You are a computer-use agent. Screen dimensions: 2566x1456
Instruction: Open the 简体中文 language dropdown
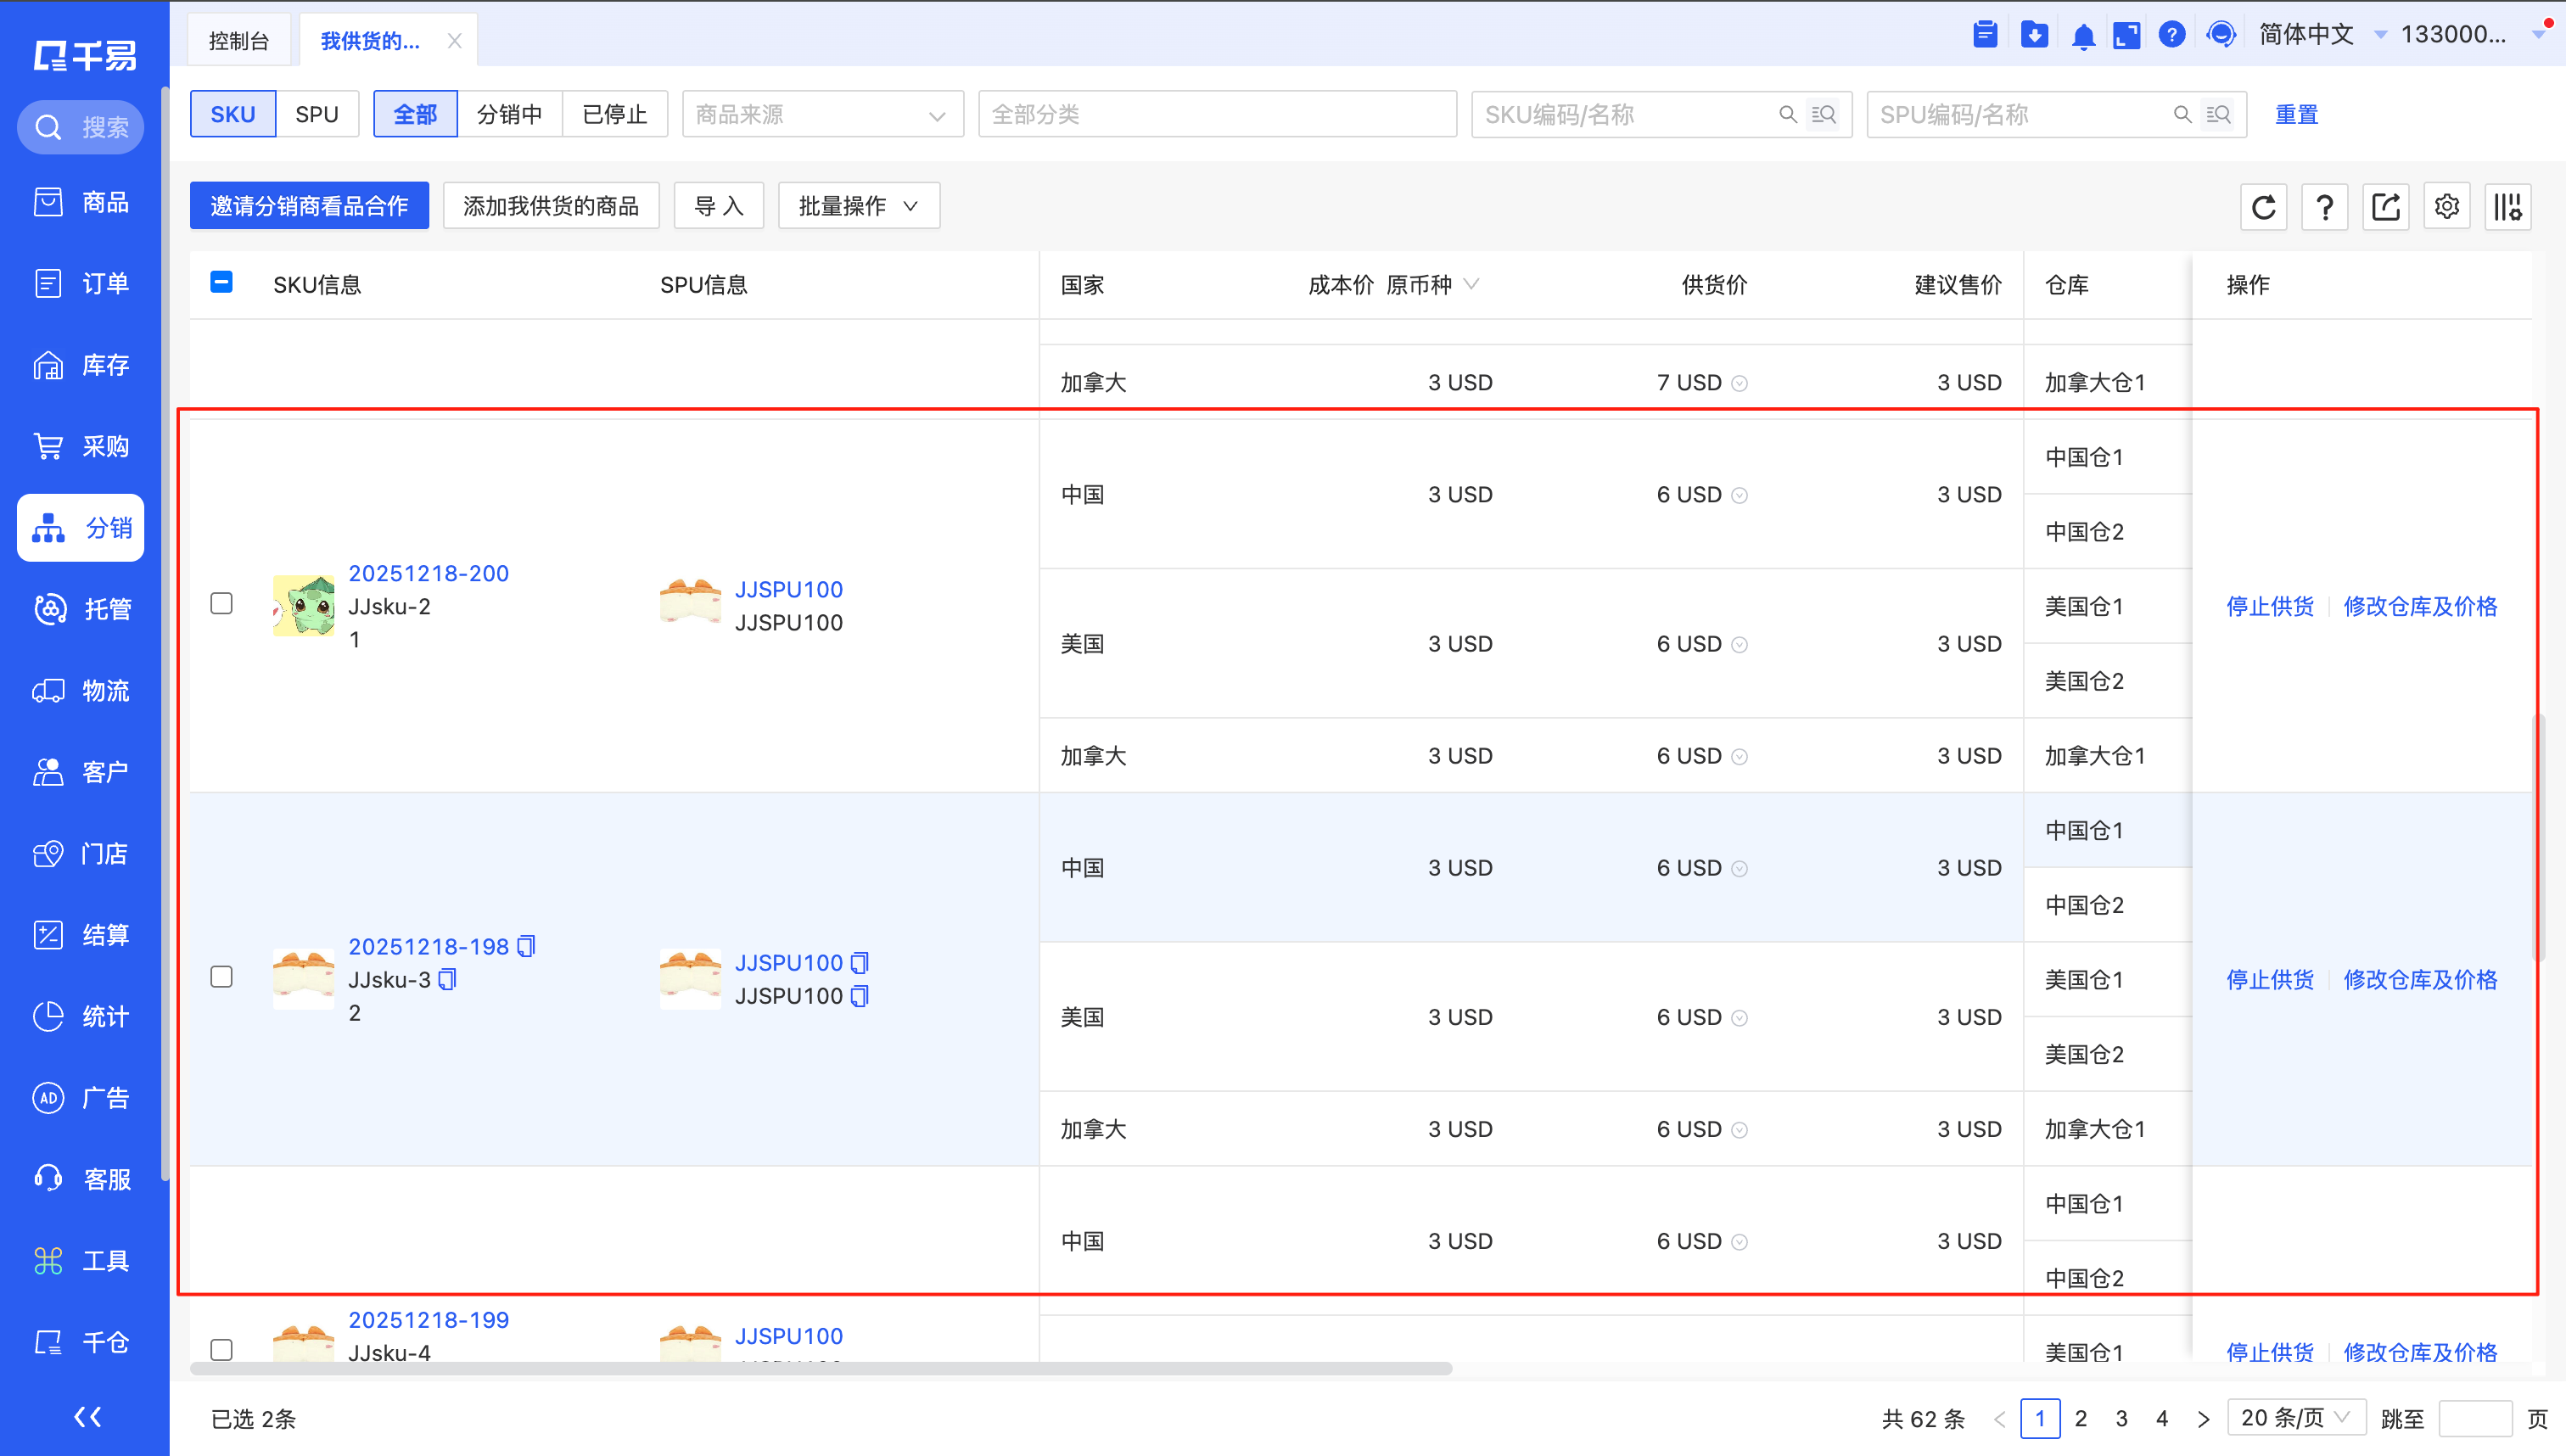[x=2322, y=35]
